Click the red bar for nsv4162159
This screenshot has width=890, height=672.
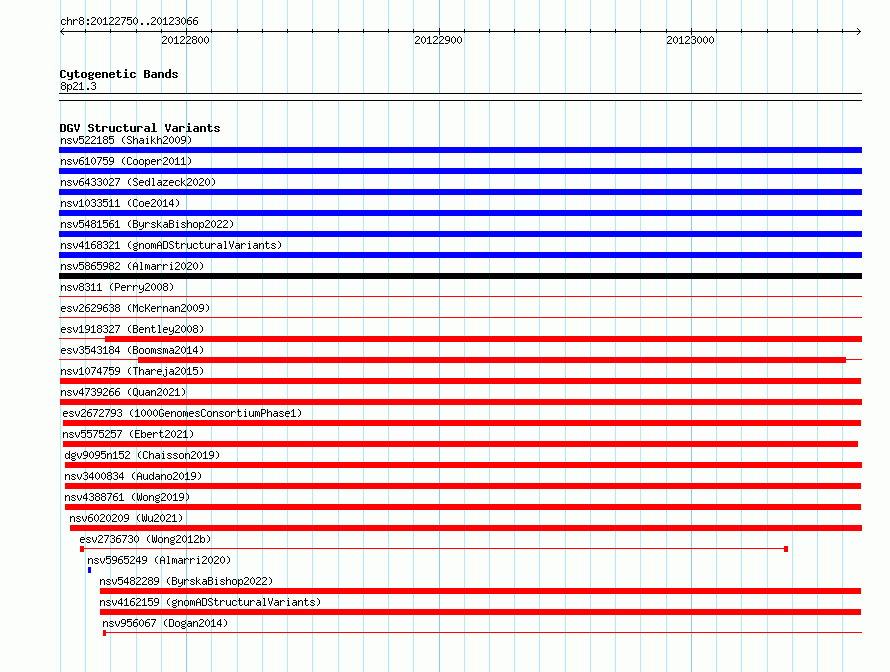pos(480,612)
